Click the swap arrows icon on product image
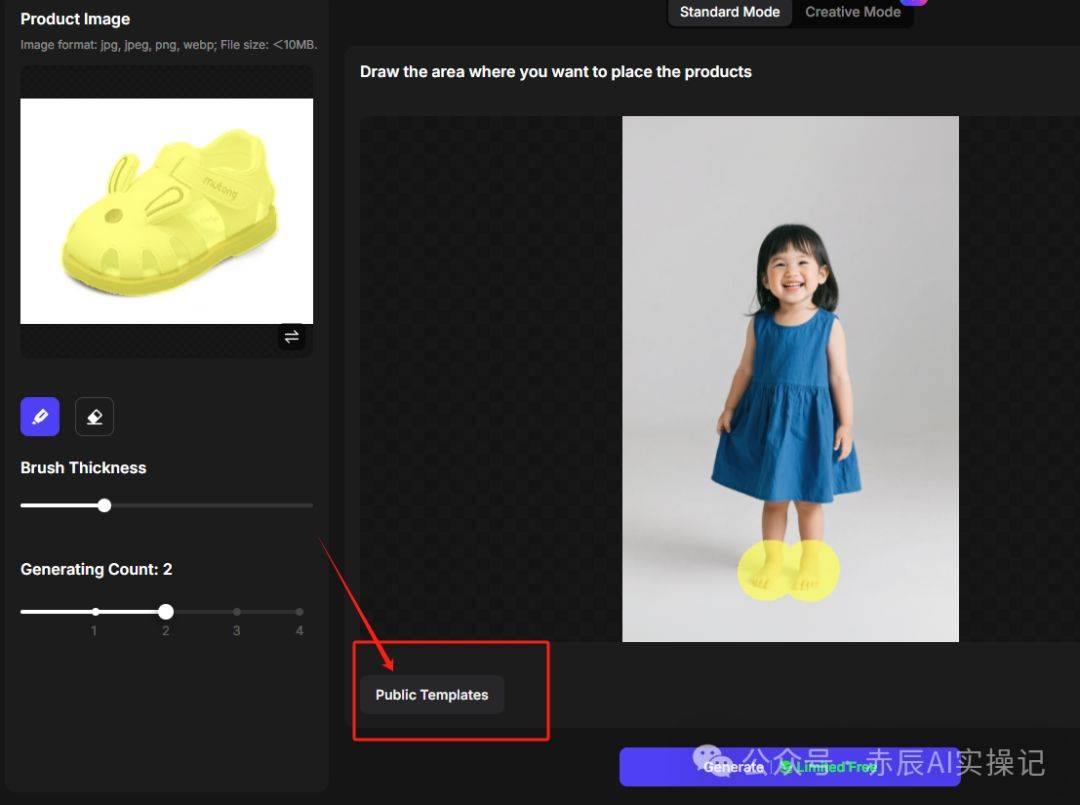This screenshot has width=1080, height=805. pyautogui.click(x=292, y=337)
